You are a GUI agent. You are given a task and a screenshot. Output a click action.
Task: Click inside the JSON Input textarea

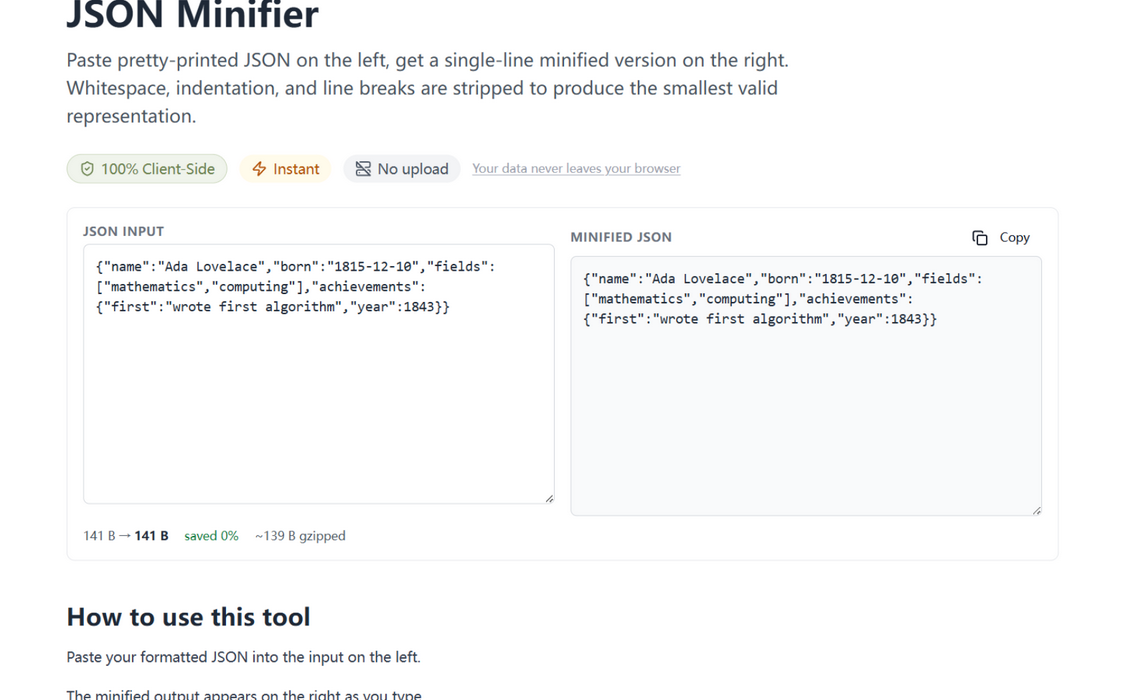tap(318, 374)
